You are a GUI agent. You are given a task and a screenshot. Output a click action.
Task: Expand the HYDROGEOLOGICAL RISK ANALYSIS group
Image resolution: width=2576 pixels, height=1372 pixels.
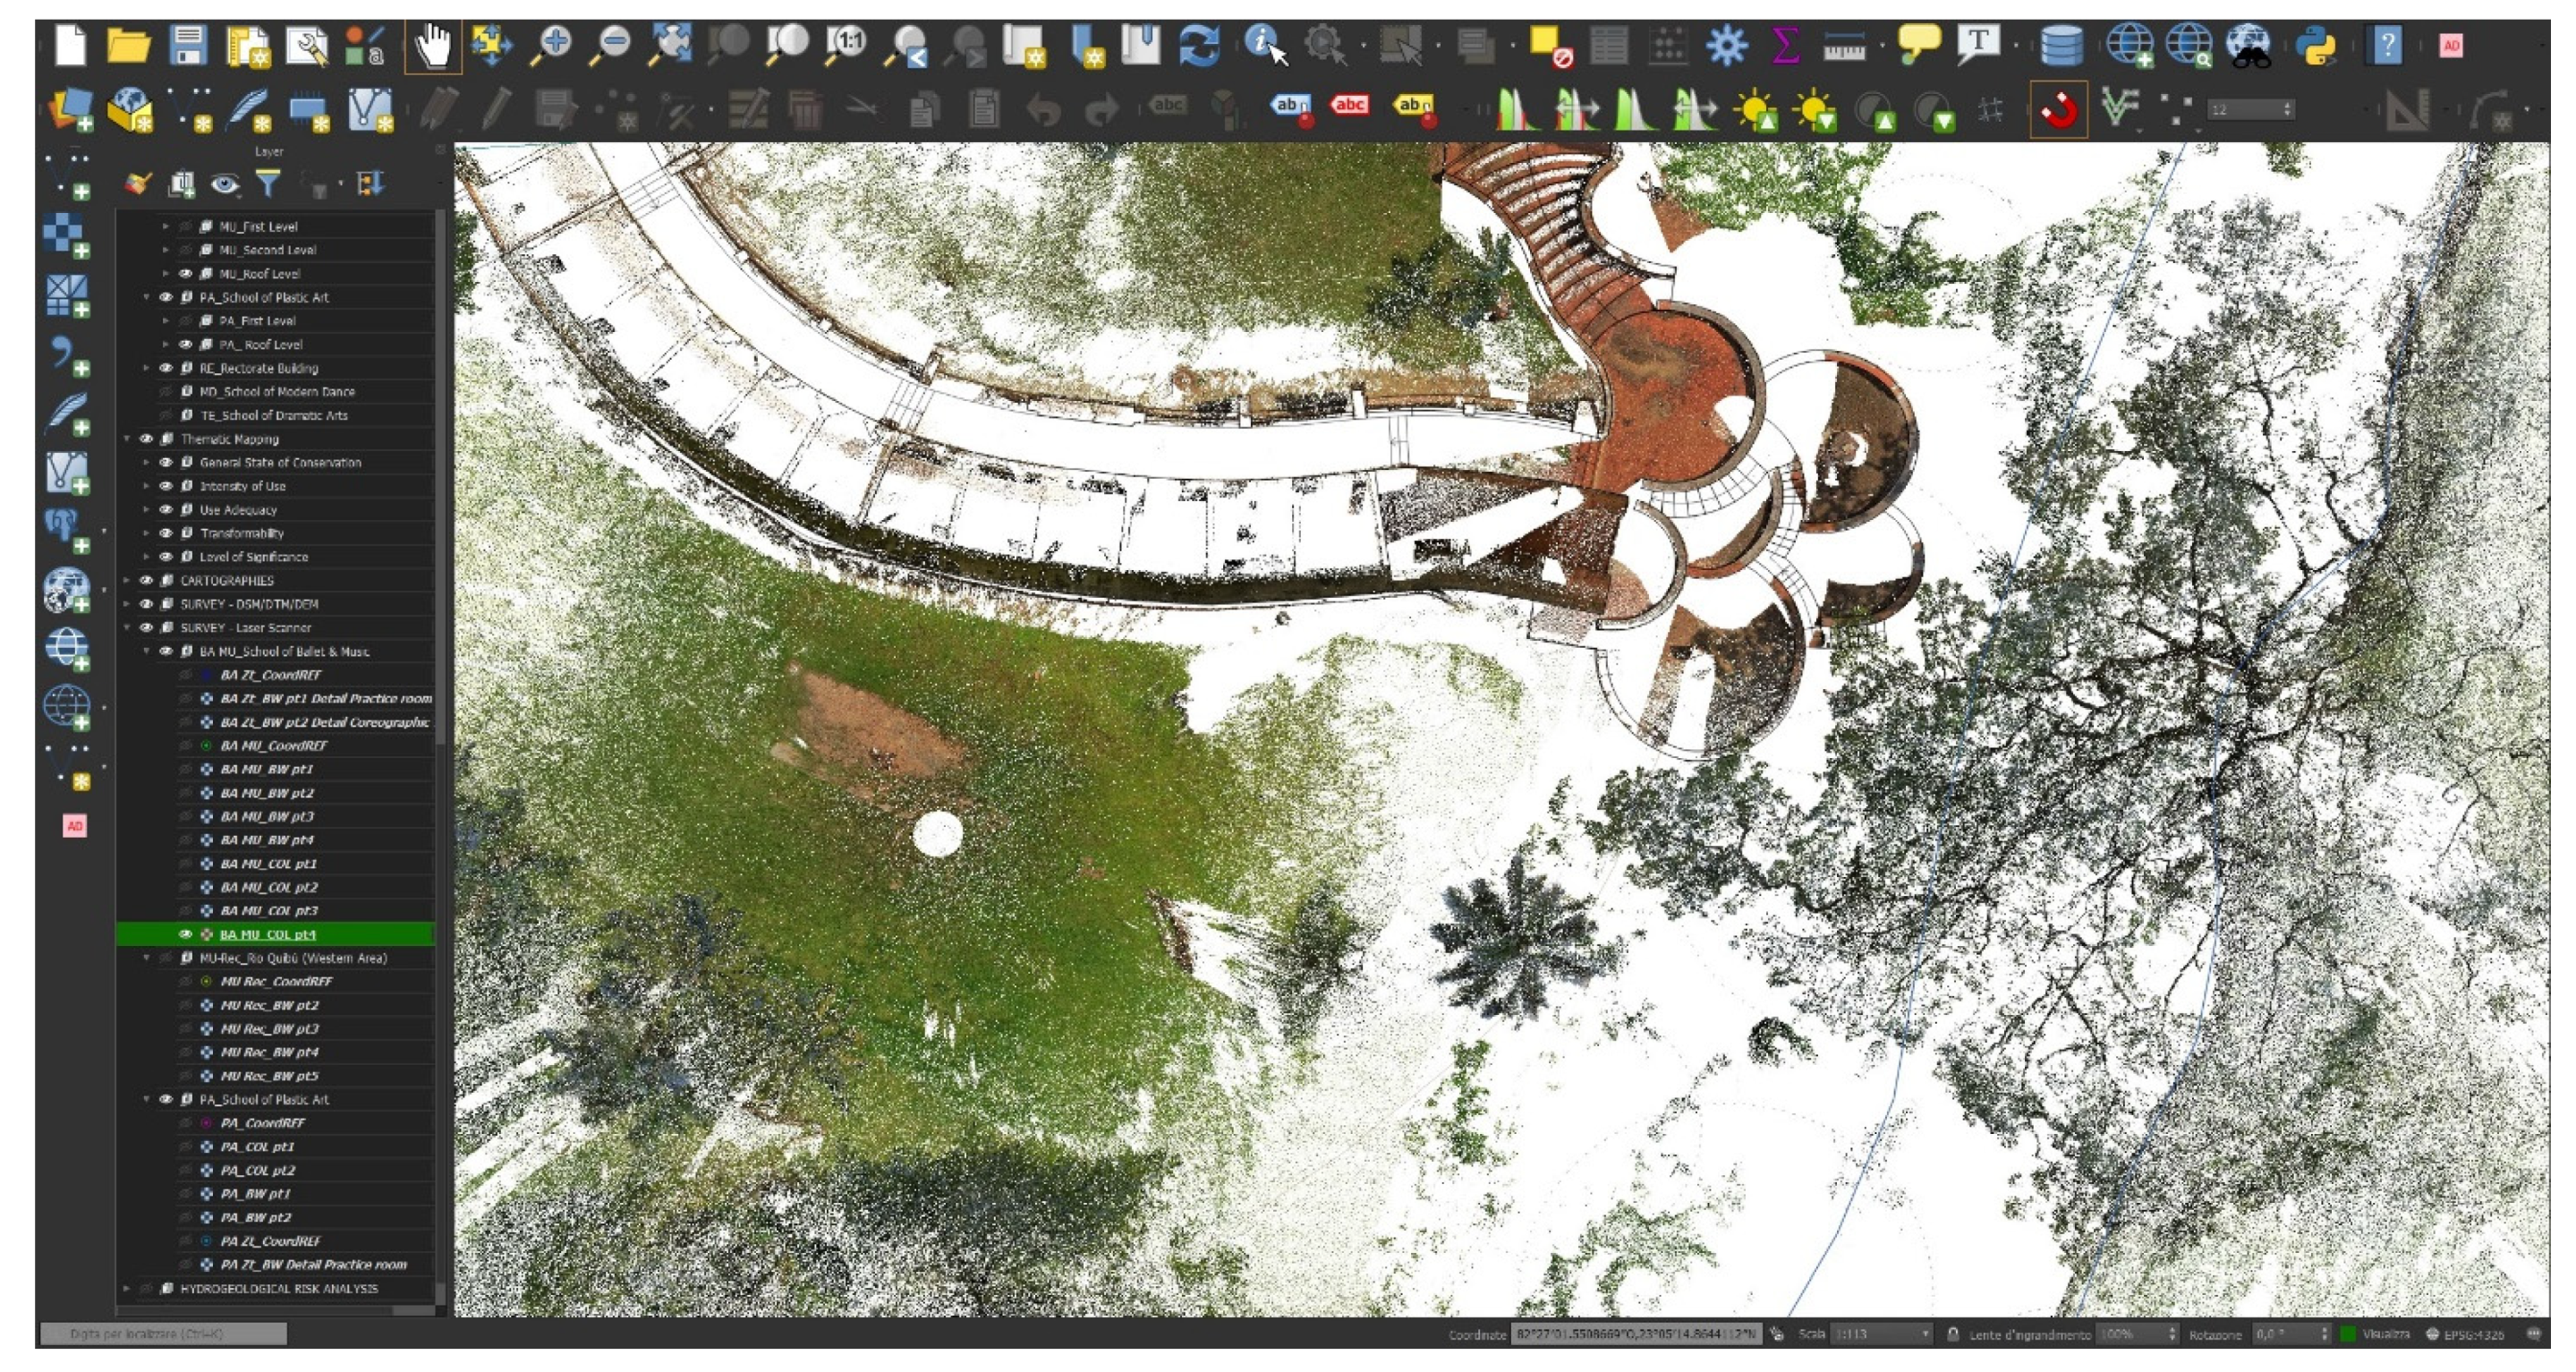click(127, 1290)
